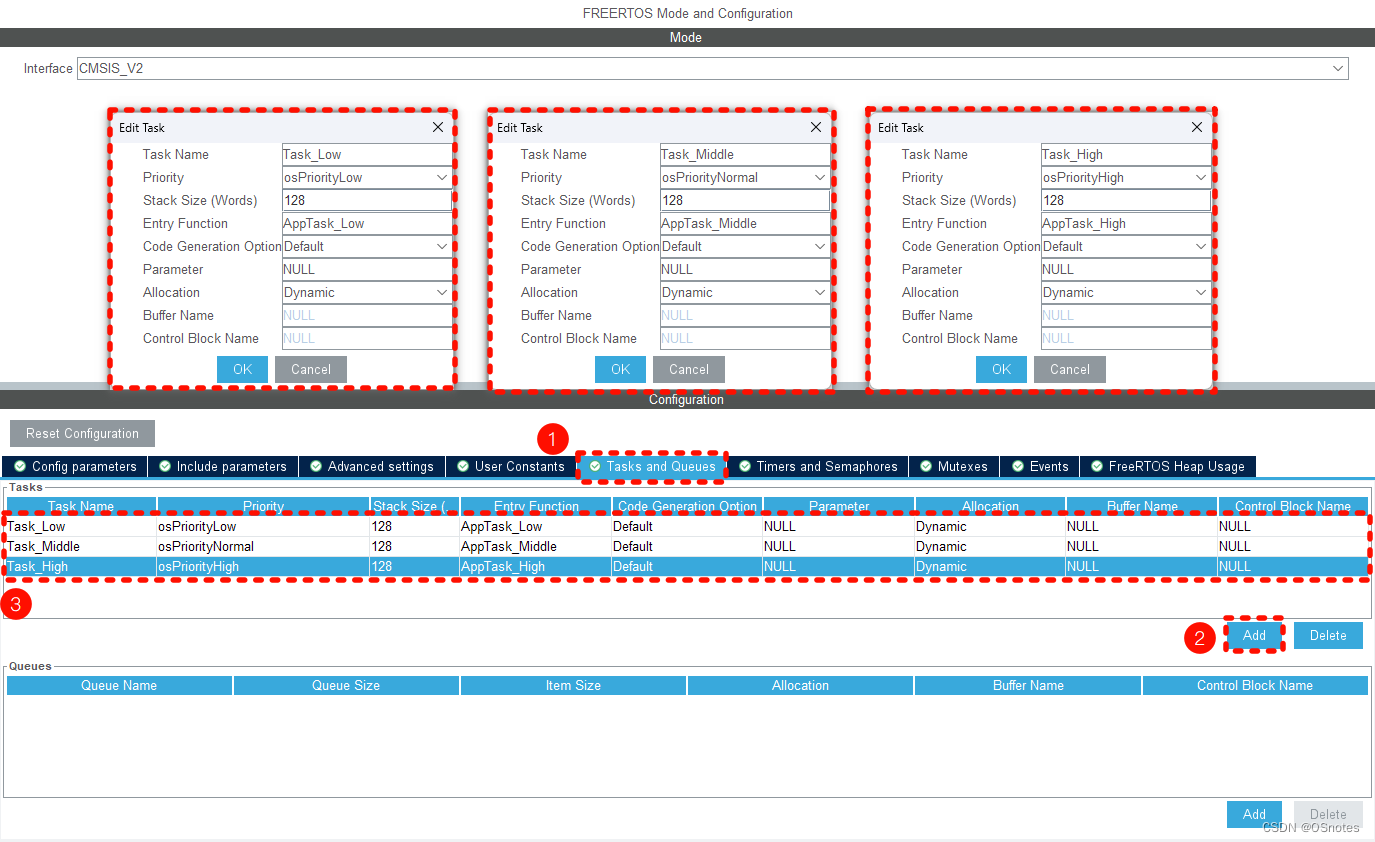
Task: Click the osPriorityNormal cell in Tasks table
Action: 263,546
